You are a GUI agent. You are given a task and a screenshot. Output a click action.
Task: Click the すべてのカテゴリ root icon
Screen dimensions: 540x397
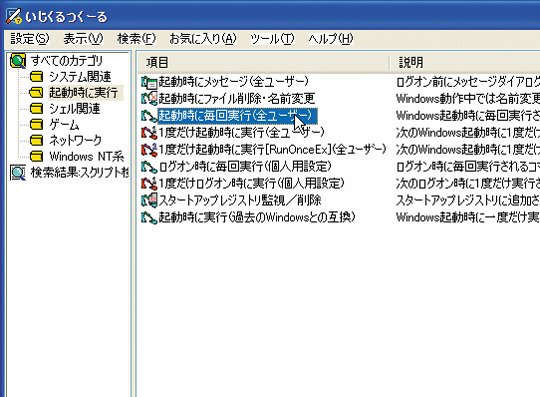18,61
